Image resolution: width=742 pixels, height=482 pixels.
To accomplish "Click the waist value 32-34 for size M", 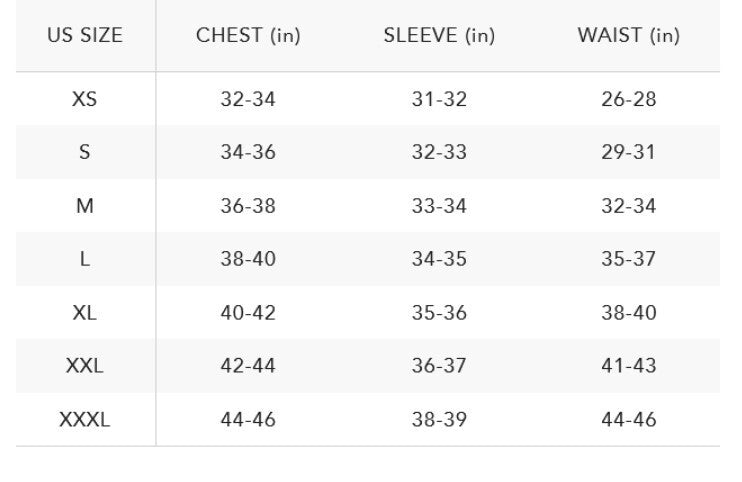I will coord(628,206).
